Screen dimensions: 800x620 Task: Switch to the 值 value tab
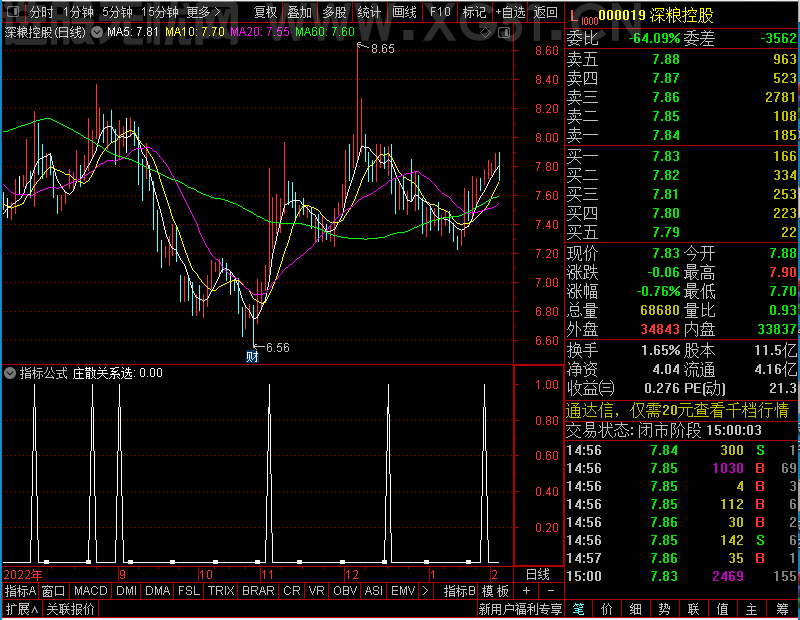tap(722, 609)
